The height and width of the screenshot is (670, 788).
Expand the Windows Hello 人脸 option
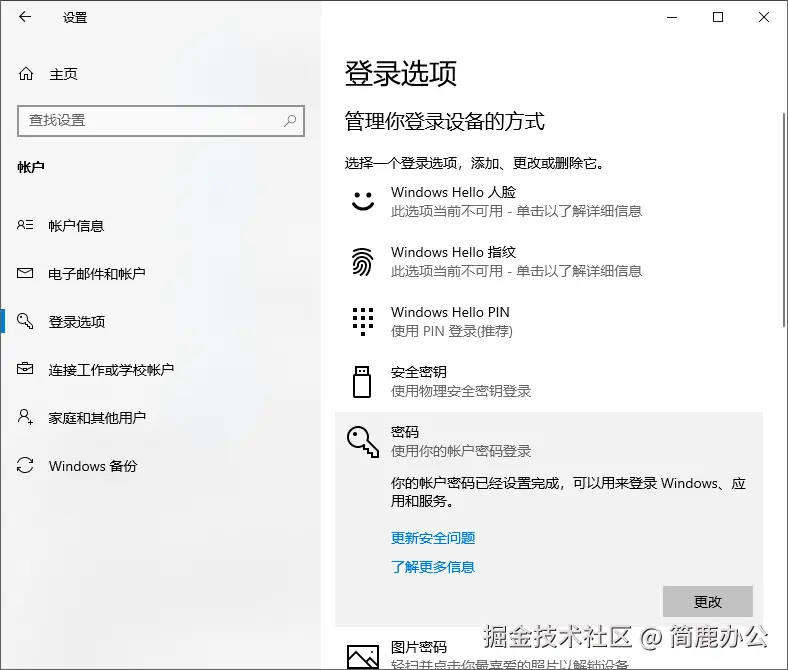pyautogui.click(x=549, y=201)
